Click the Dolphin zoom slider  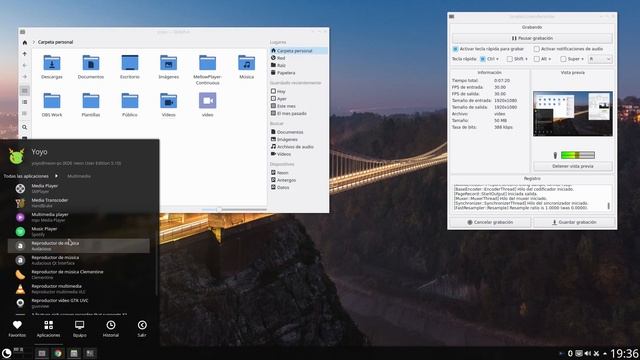click(234, 209)
